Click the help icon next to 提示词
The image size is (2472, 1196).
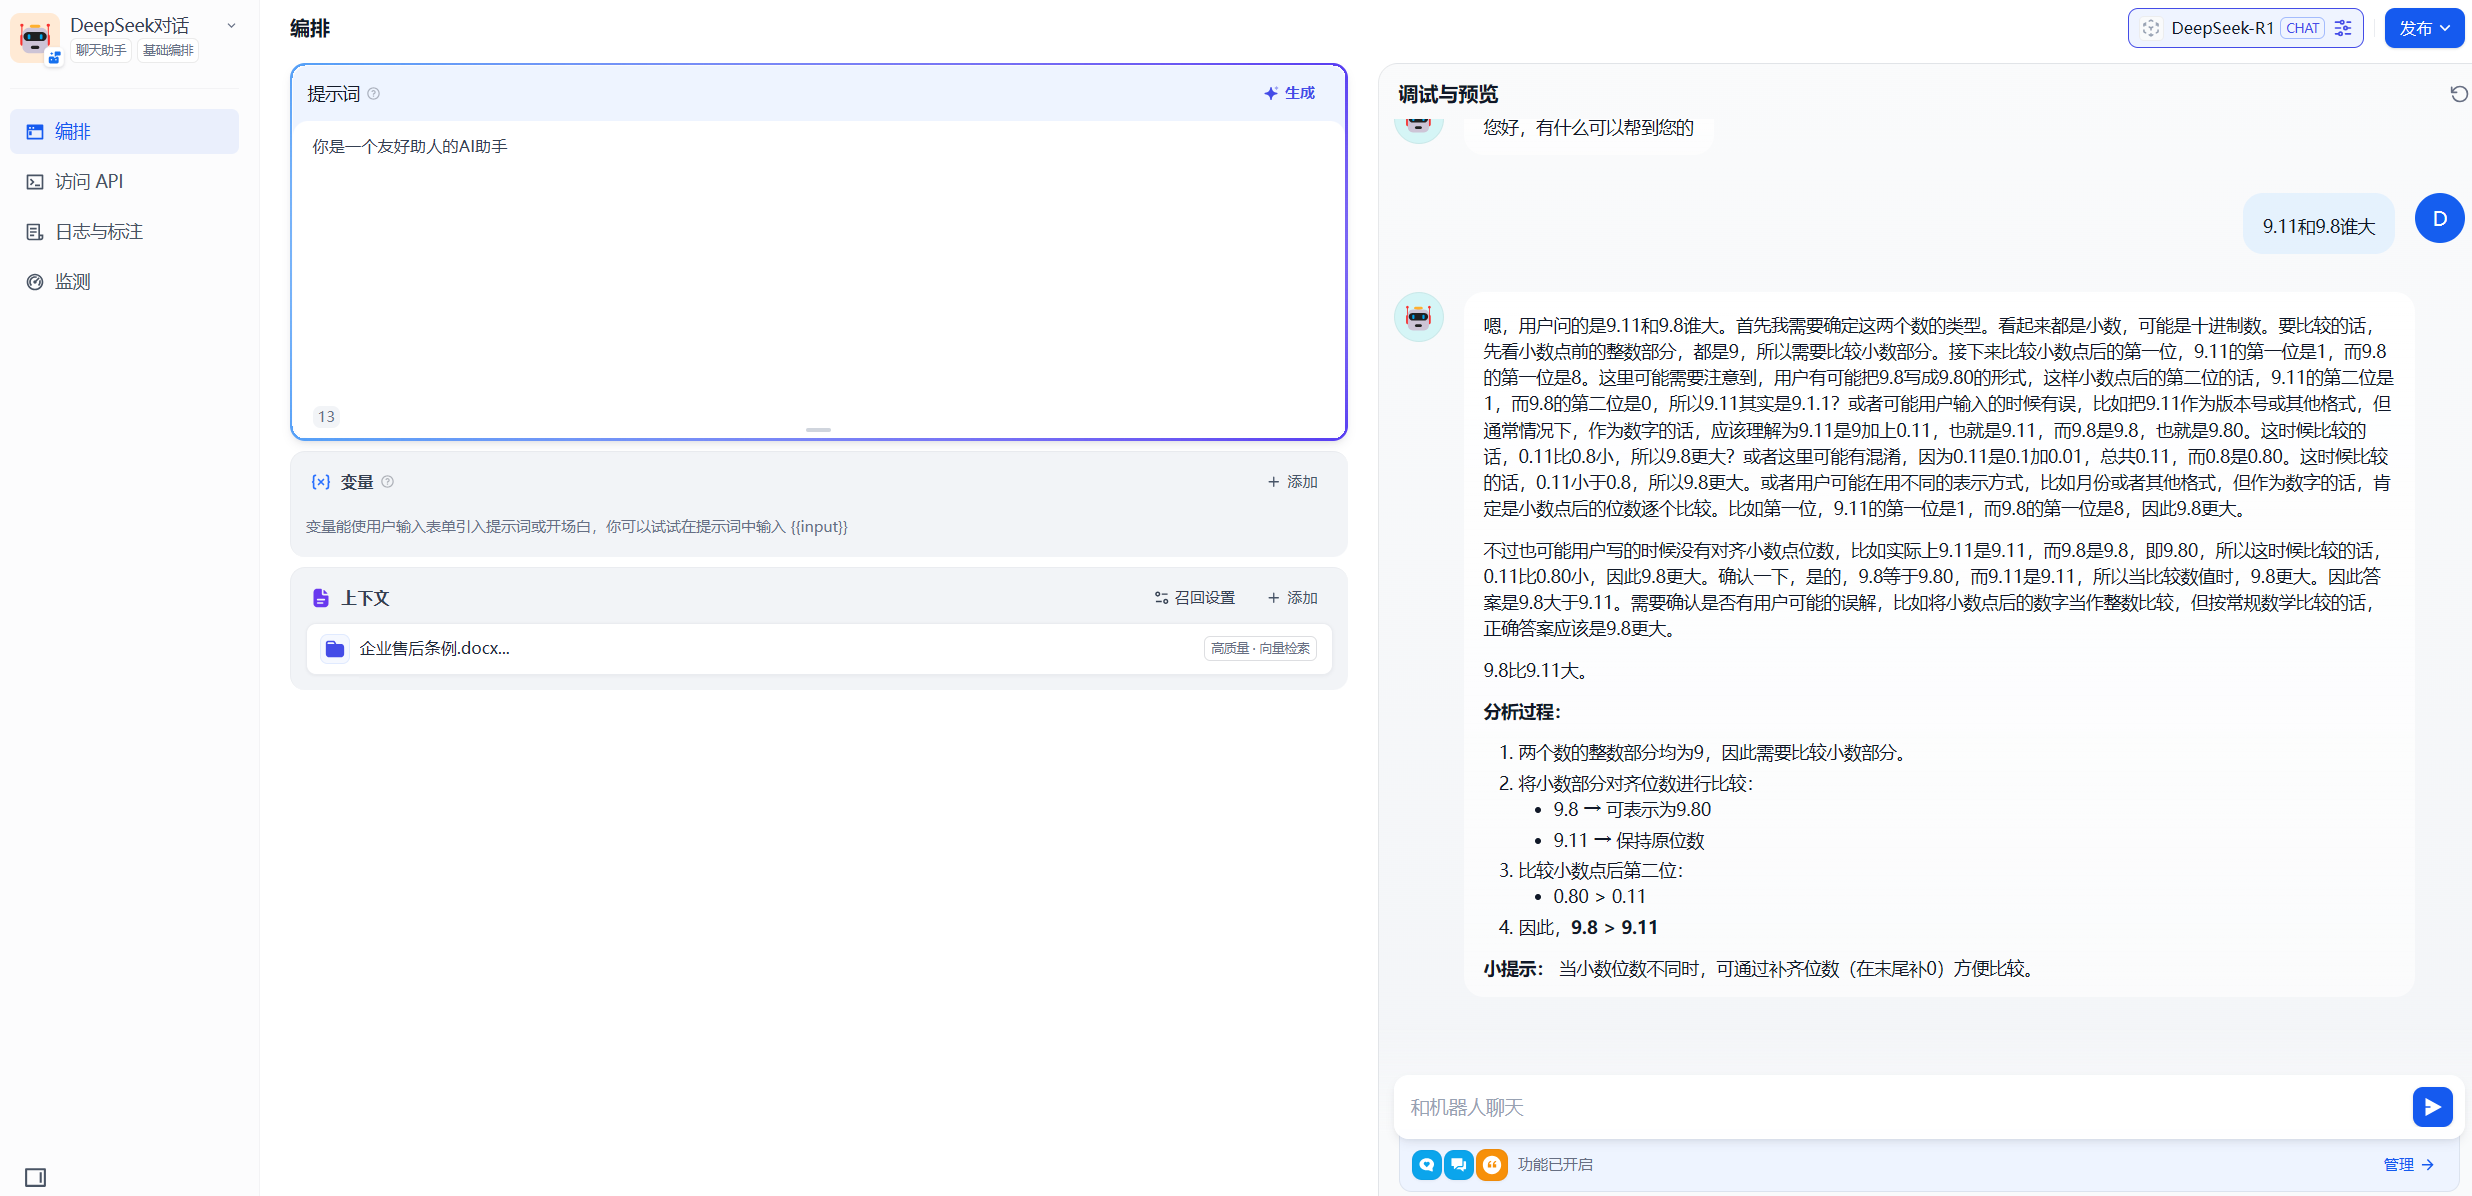tap(374, 94)
